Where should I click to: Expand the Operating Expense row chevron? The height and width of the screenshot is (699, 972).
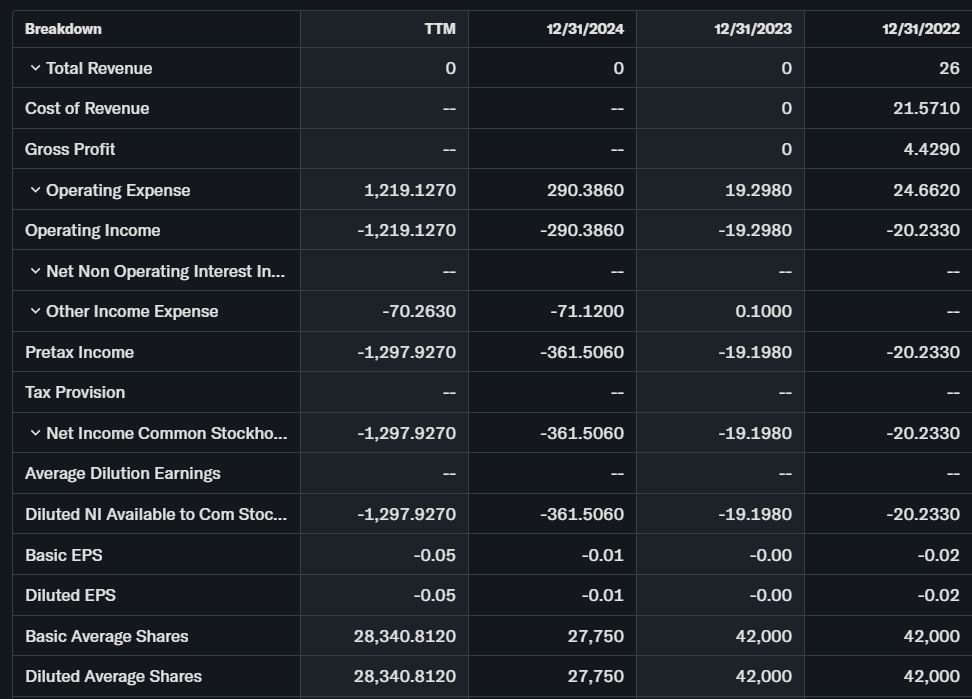click(x=35, y=190)
